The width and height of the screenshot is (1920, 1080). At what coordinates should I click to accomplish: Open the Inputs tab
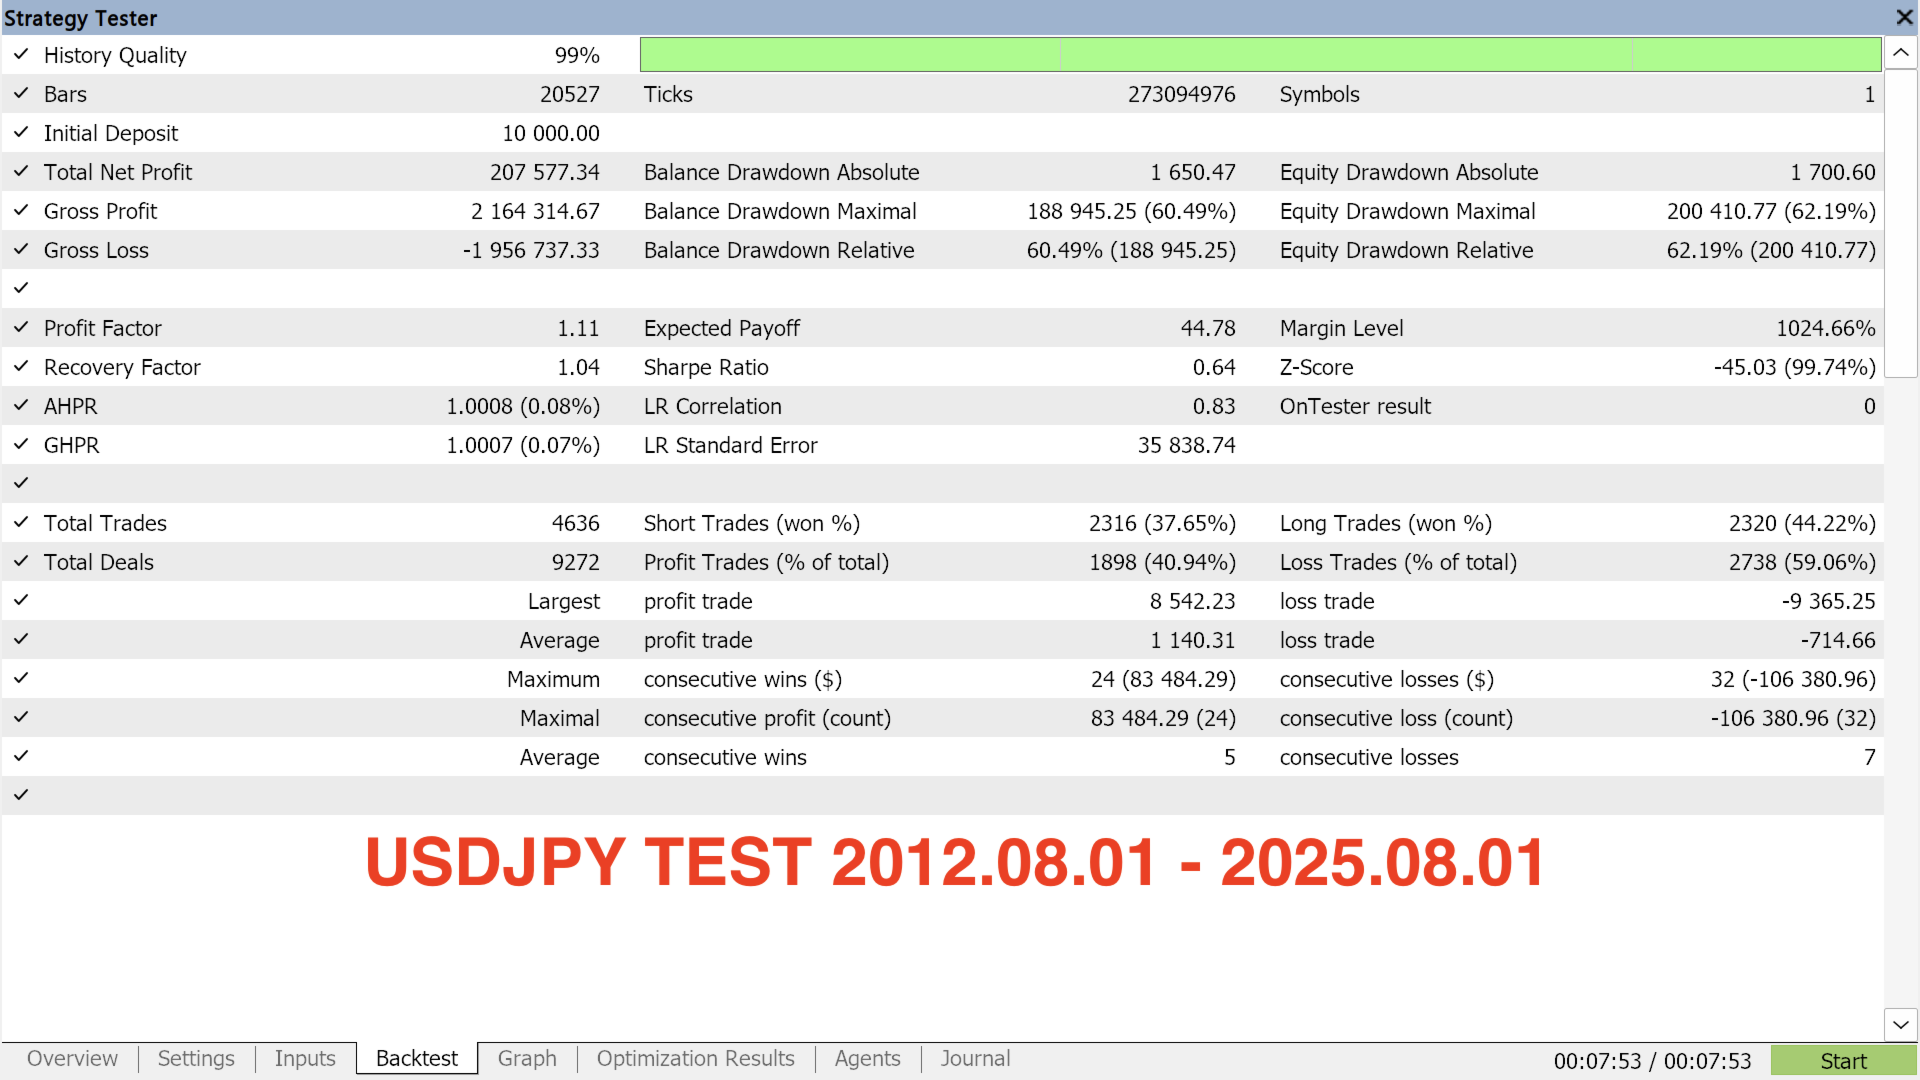click(x=305, y=1059)
